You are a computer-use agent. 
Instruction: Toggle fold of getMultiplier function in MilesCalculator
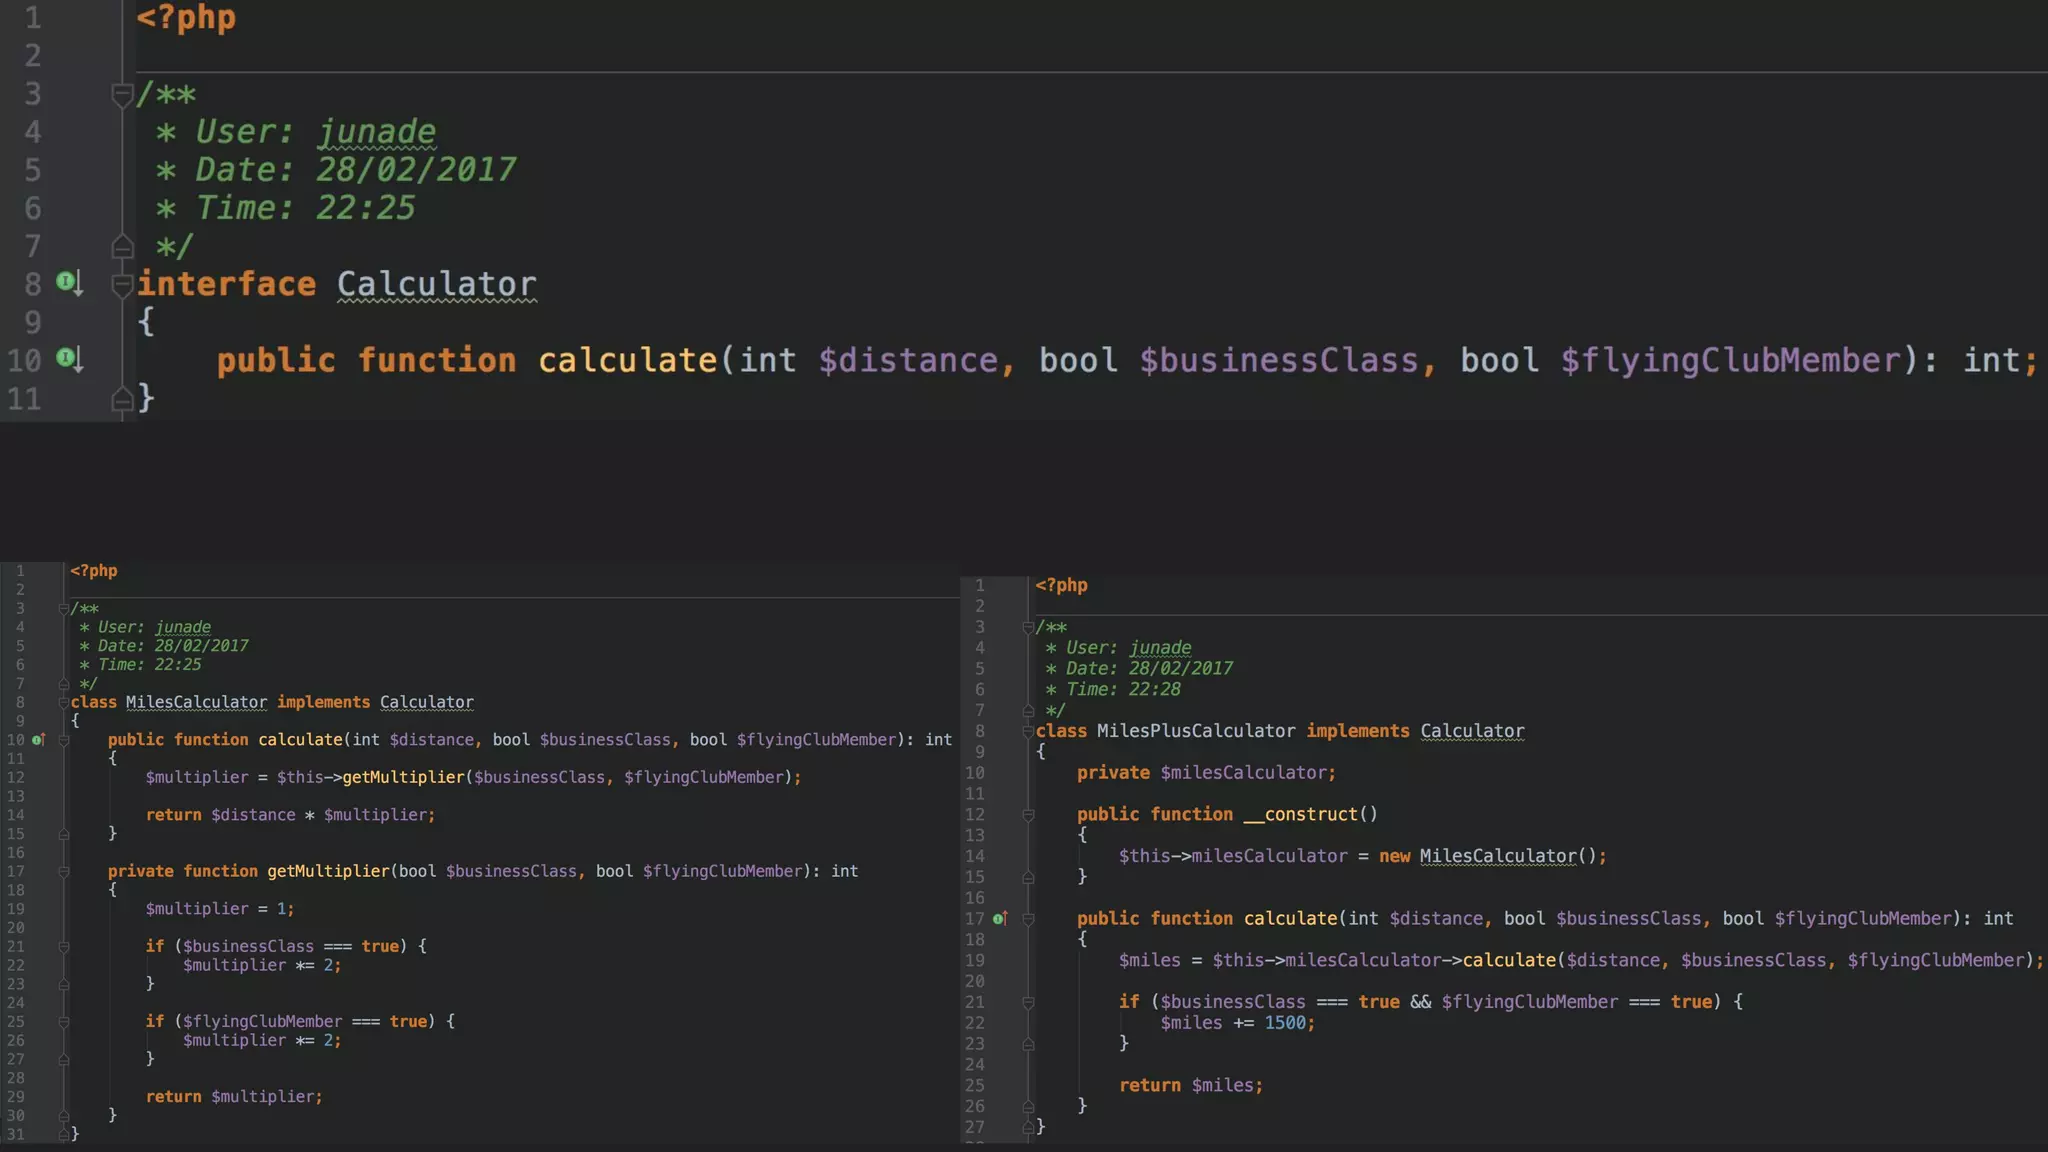coord(63,872)
